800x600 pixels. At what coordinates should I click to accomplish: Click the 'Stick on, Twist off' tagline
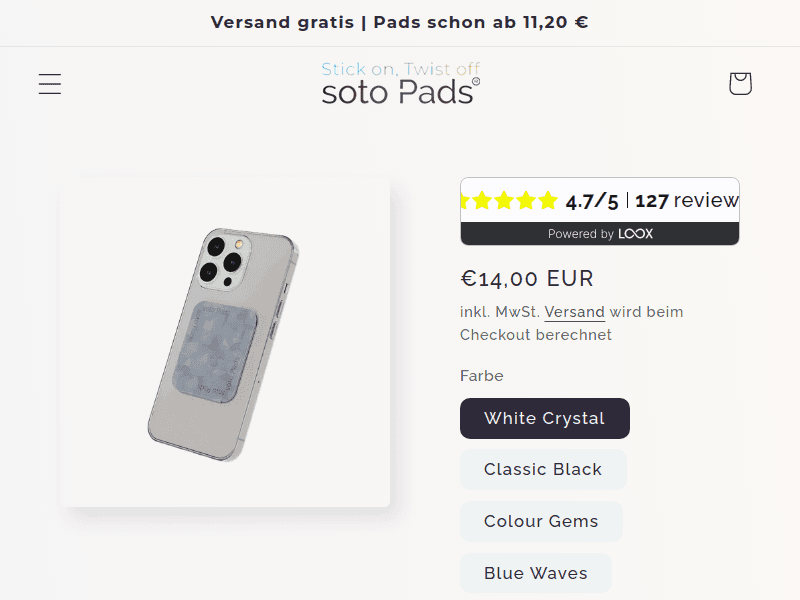[400, 70]
